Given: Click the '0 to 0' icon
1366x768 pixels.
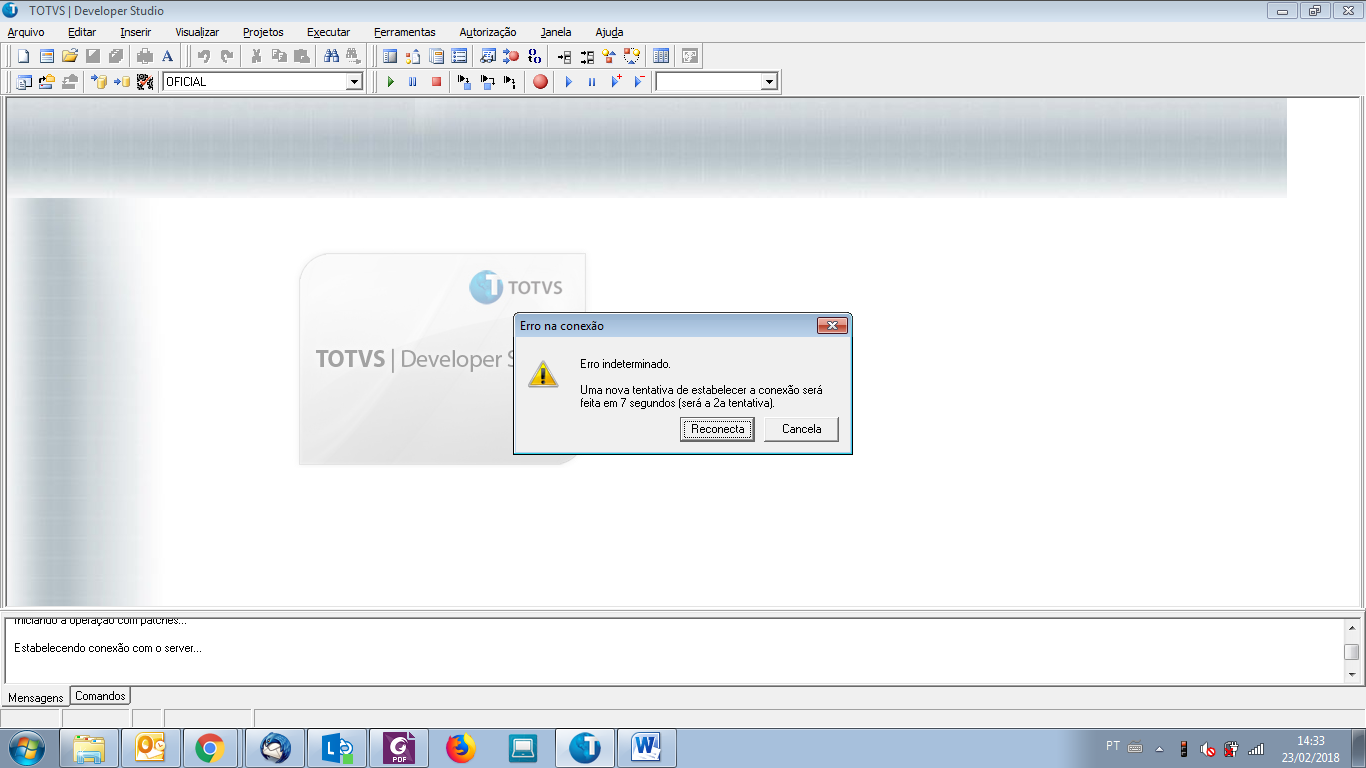Looking at the screenshot, I should 534,56.
